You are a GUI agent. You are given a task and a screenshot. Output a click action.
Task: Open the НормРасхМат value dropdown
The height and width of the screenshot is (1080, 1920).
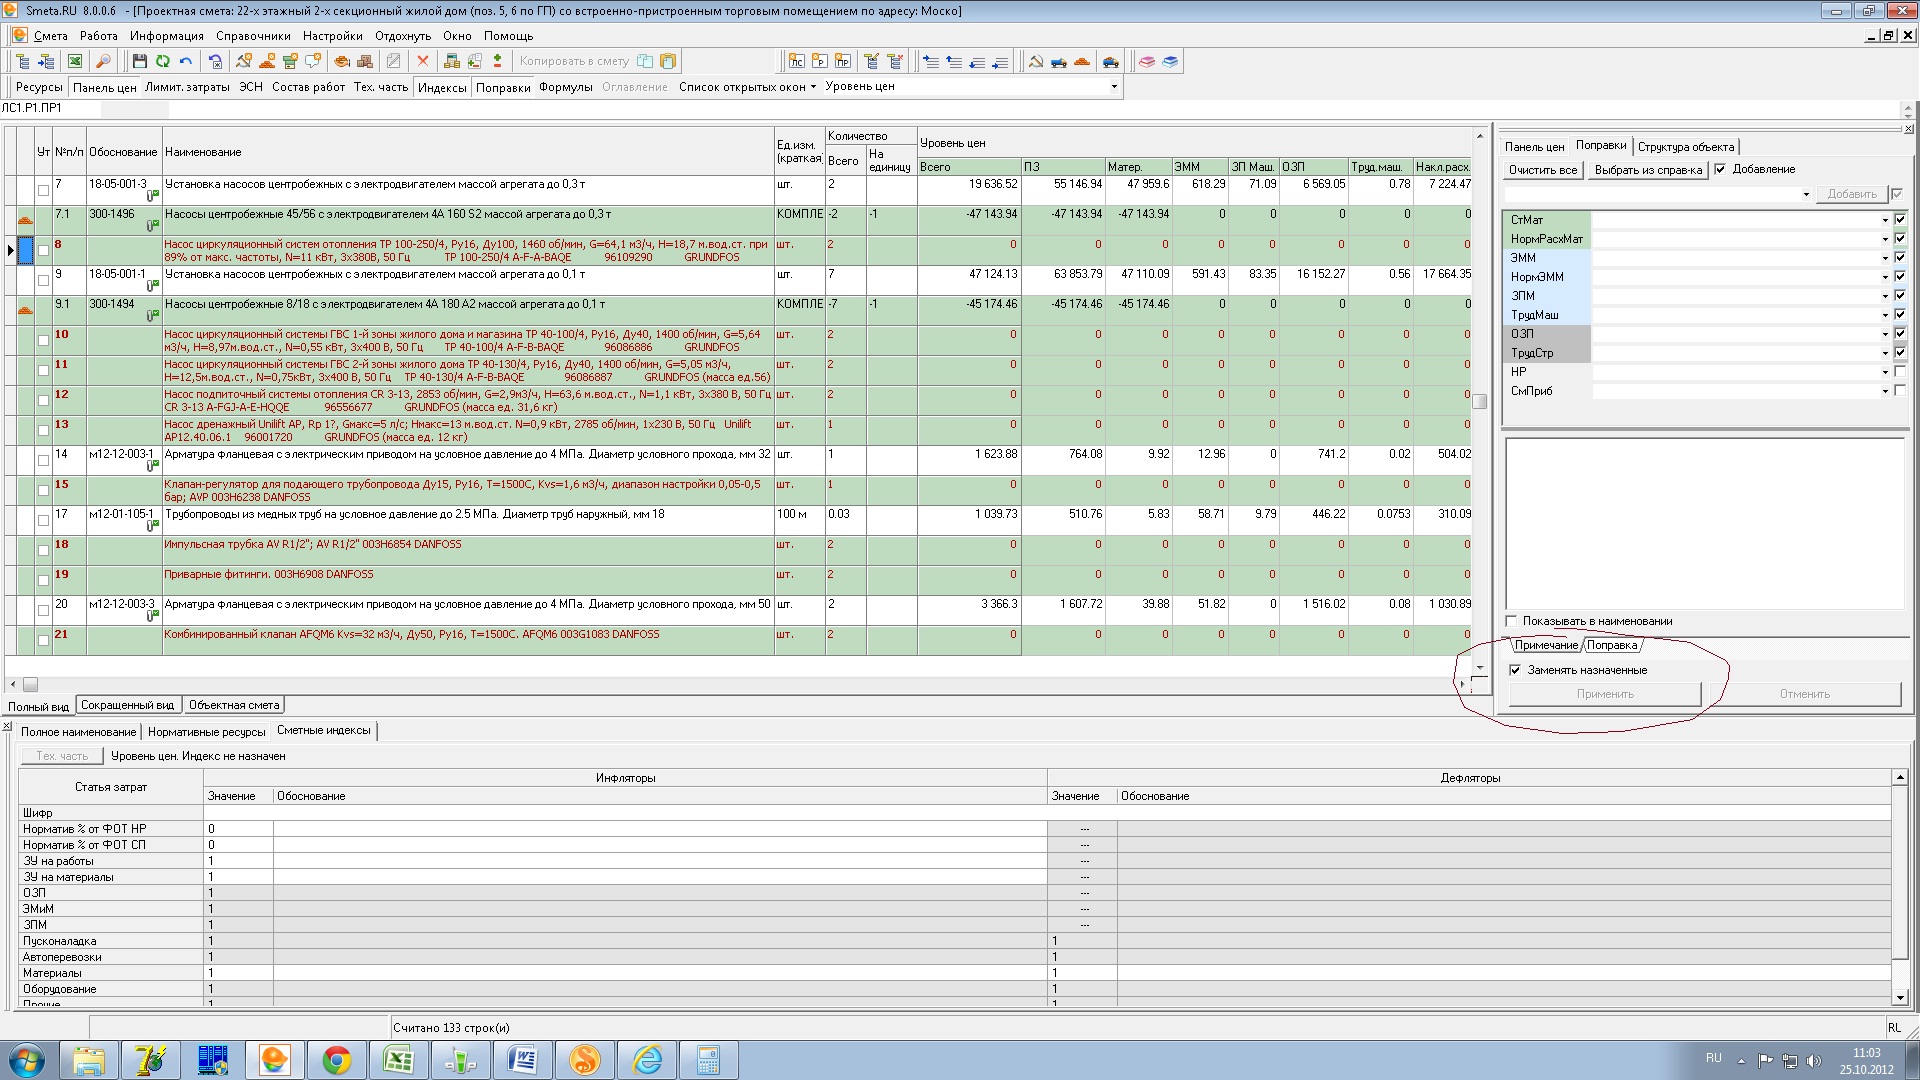tap(1885, 239)
